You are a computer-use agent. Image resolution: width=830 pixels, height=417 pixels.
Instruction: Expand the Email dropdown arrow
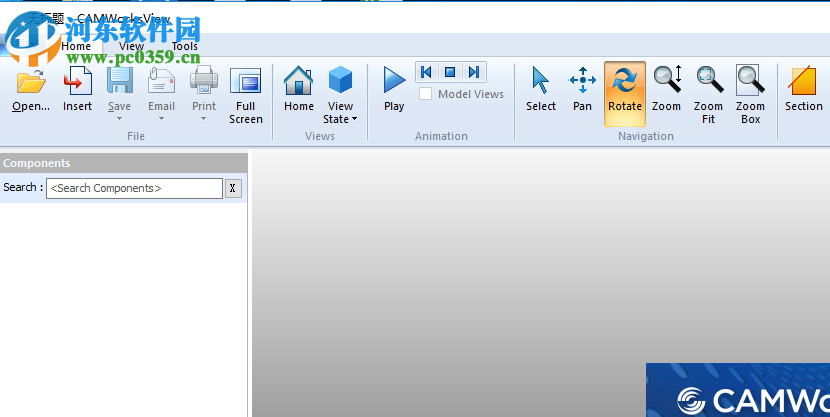(161, 119)
